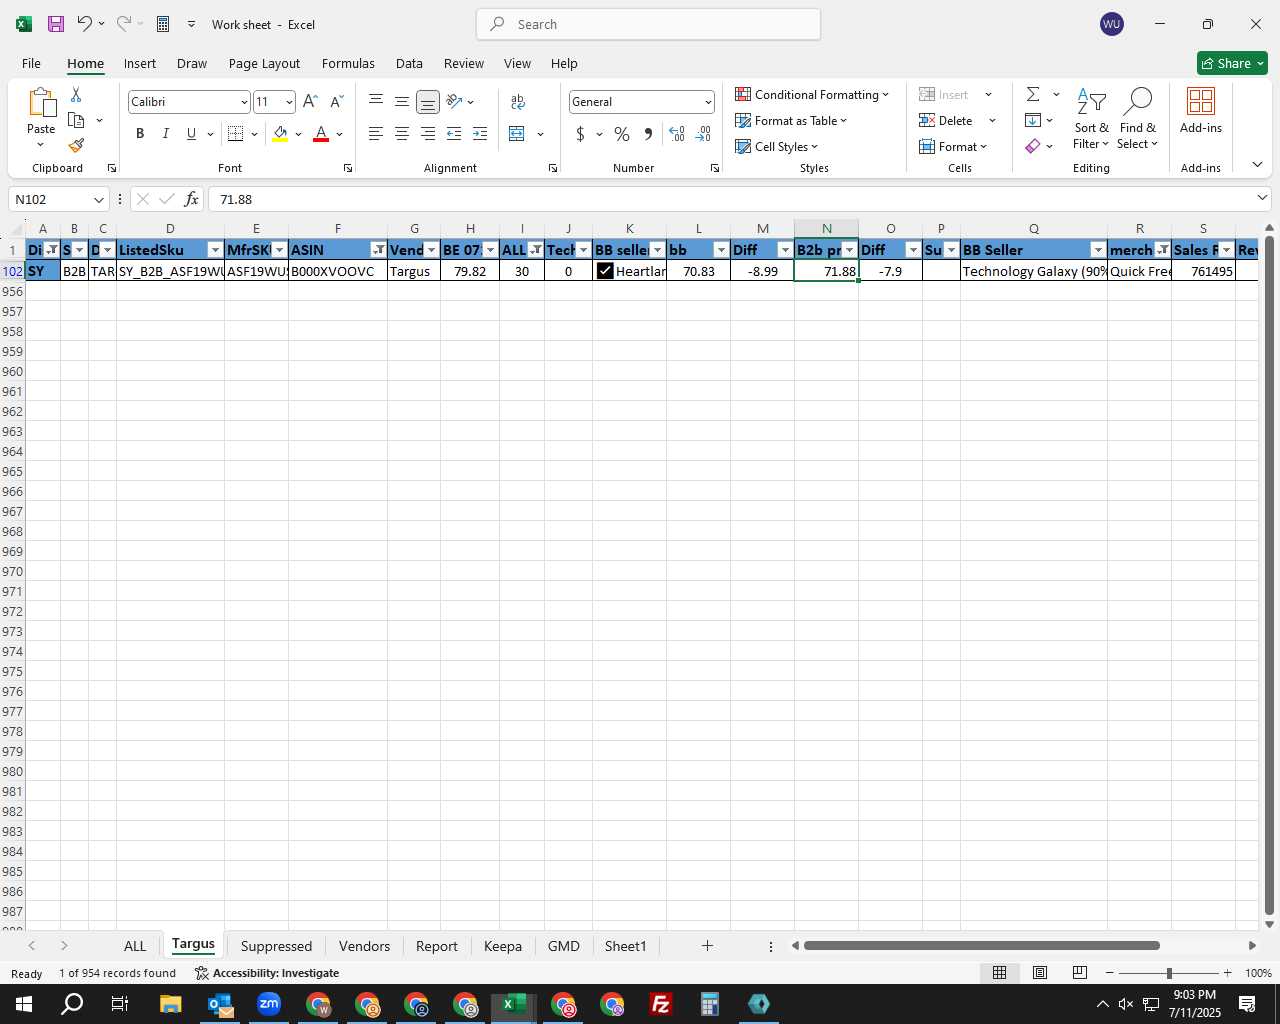This screenshot has height=1024, width=1280.
Task: Click the Format Painter brush icon
Action: (x=76, y=145)
